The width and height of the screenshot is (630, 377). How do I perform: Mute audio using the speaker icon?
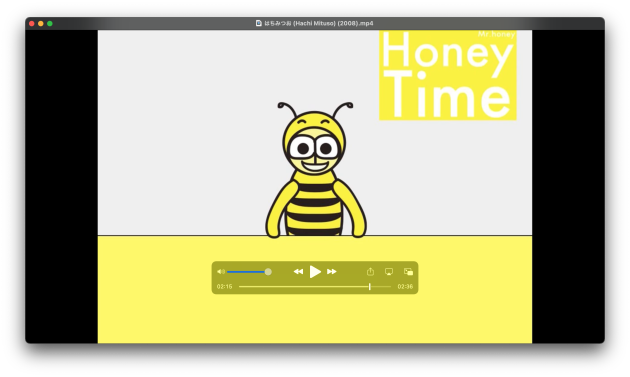point(221,272)
